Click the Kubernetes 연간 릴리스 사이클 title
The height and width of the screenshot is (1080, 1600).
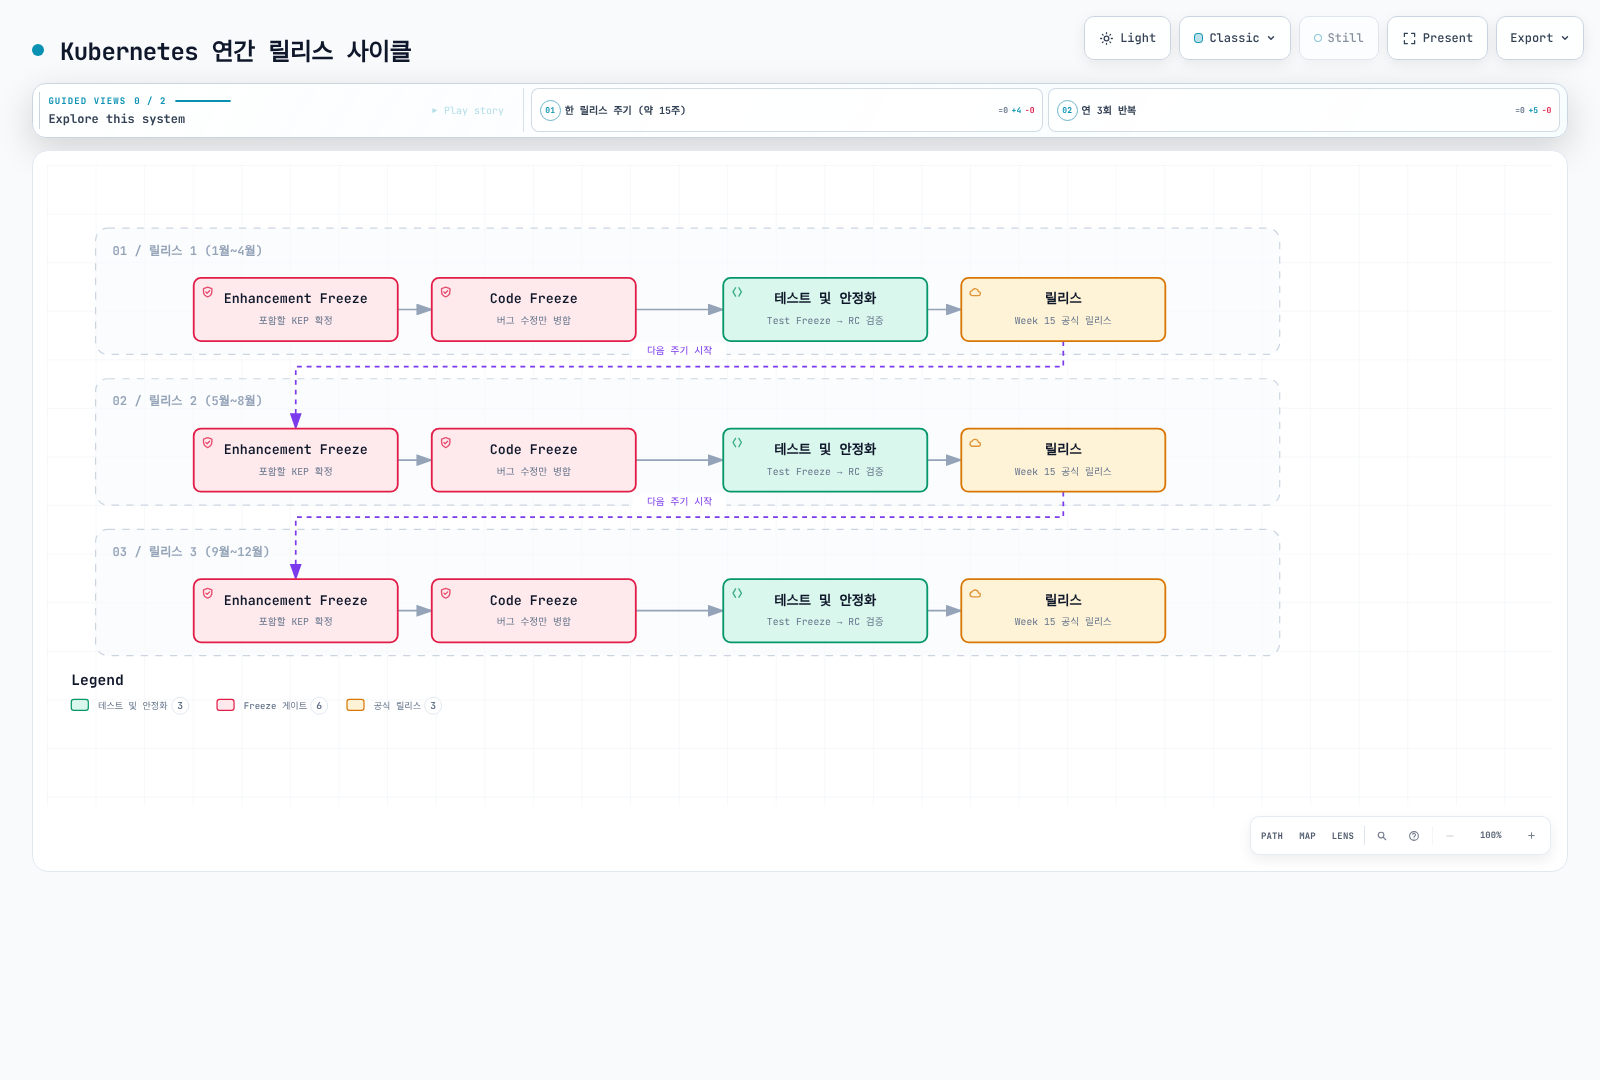[x=236, y=51]
